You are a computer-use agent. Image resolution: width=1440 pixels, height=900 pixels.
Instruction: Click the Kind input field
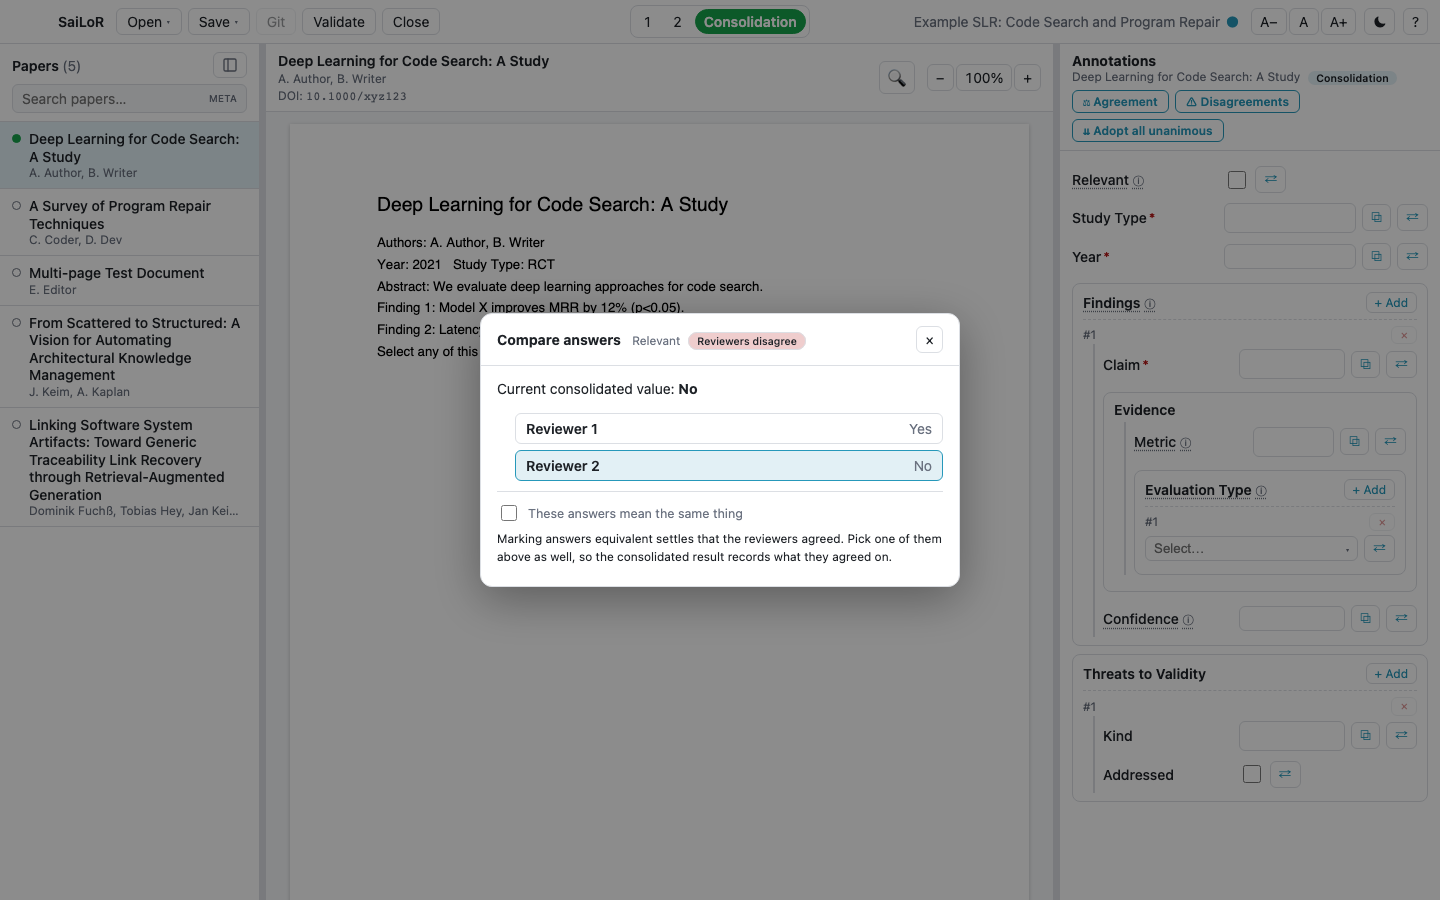pos(1292,735)
